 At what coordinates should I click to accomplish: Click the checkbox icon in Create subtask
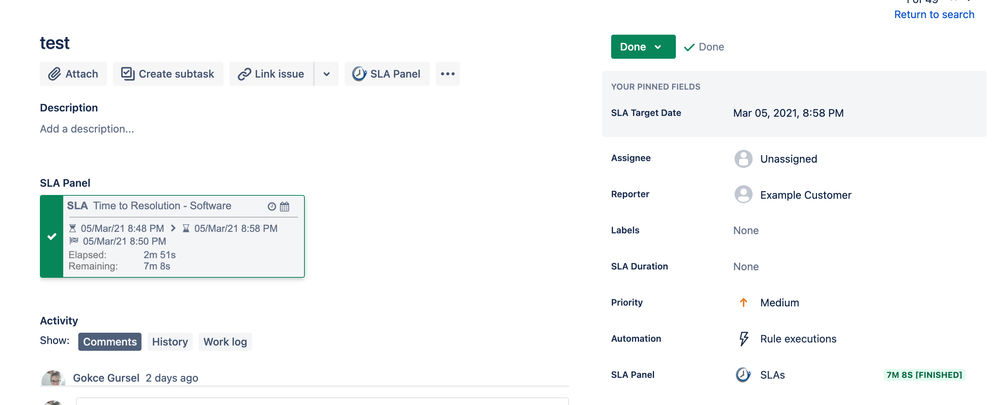(128, 74)
